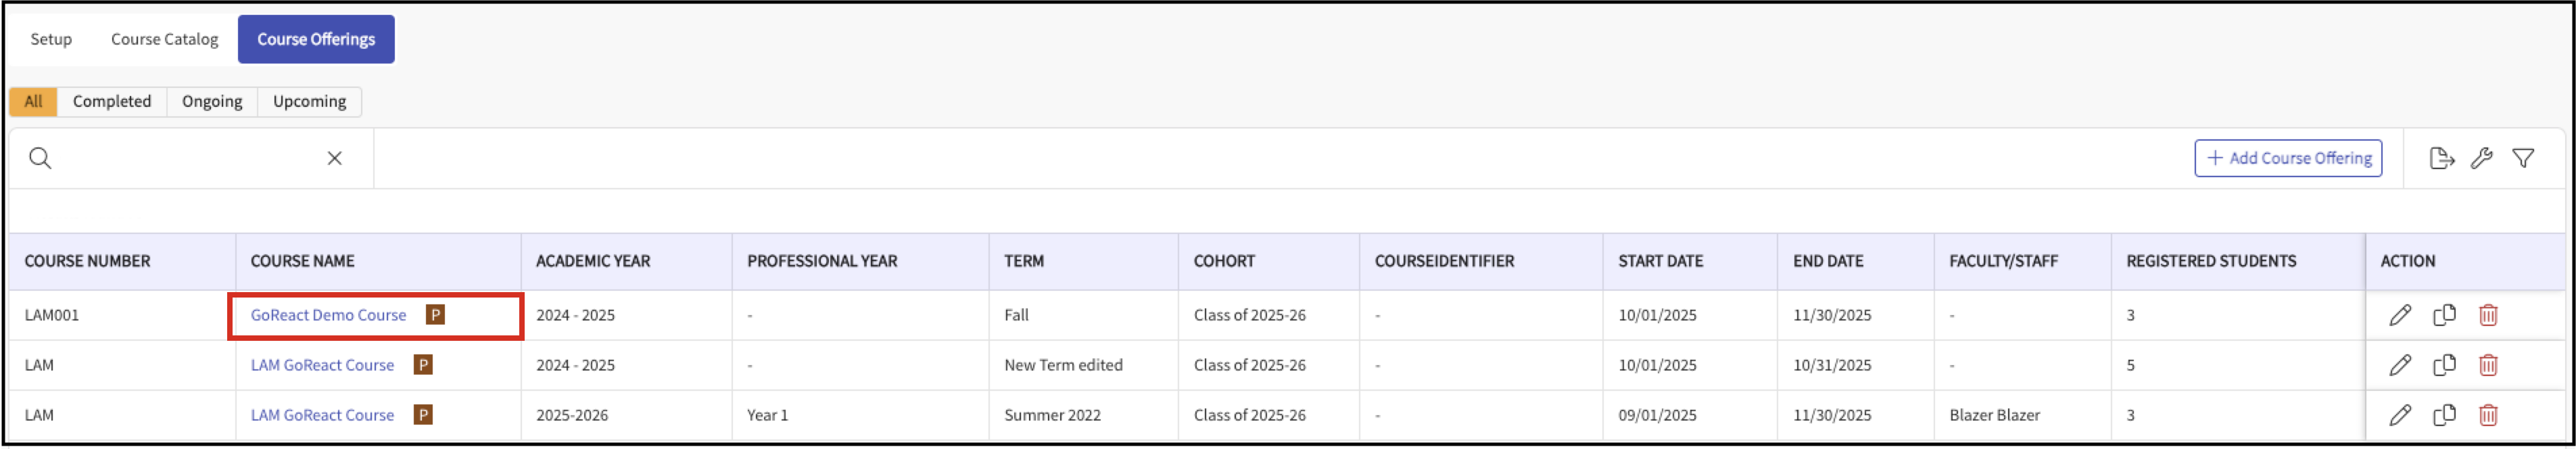
Task: Edit the New Term edited course row
Action: point(2400,365)
